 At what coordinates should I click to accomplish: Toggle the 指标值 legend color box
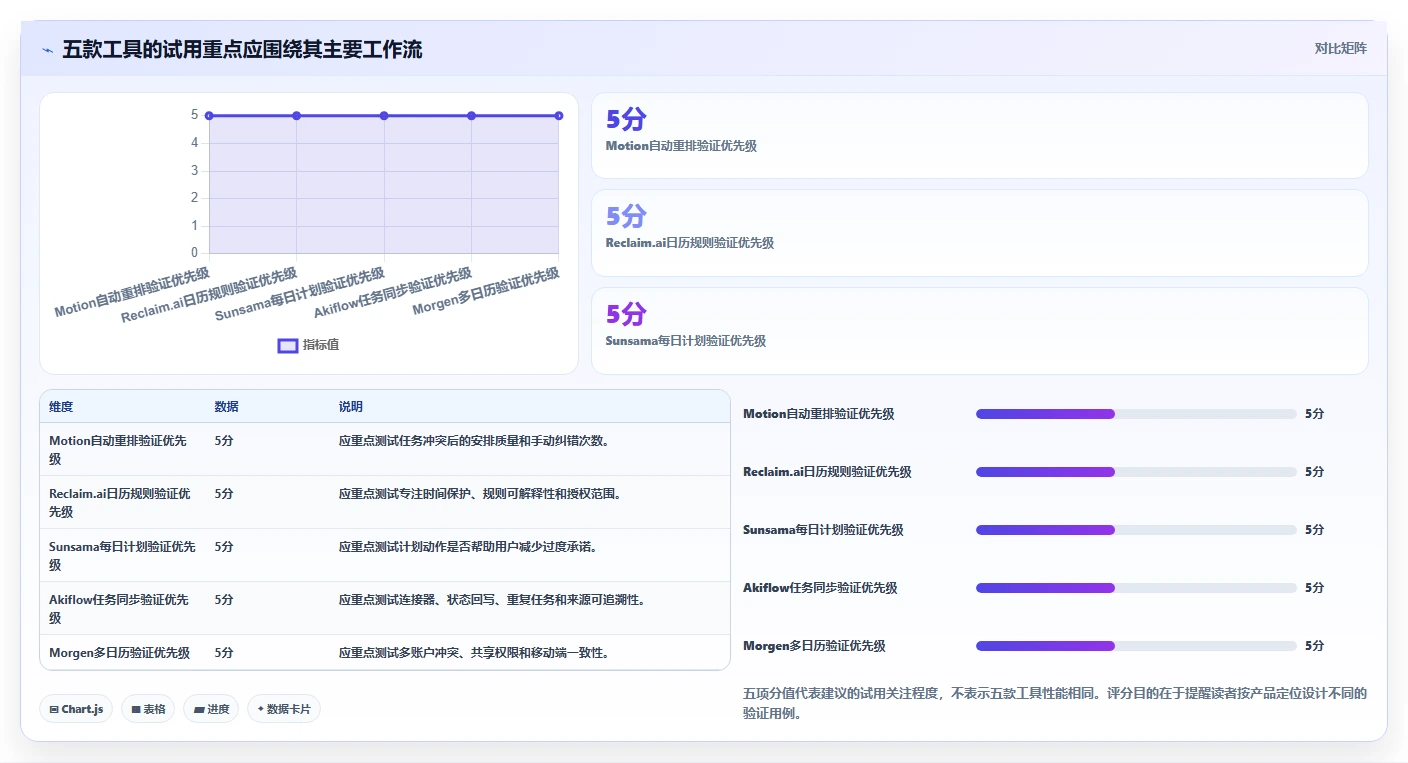287,345
